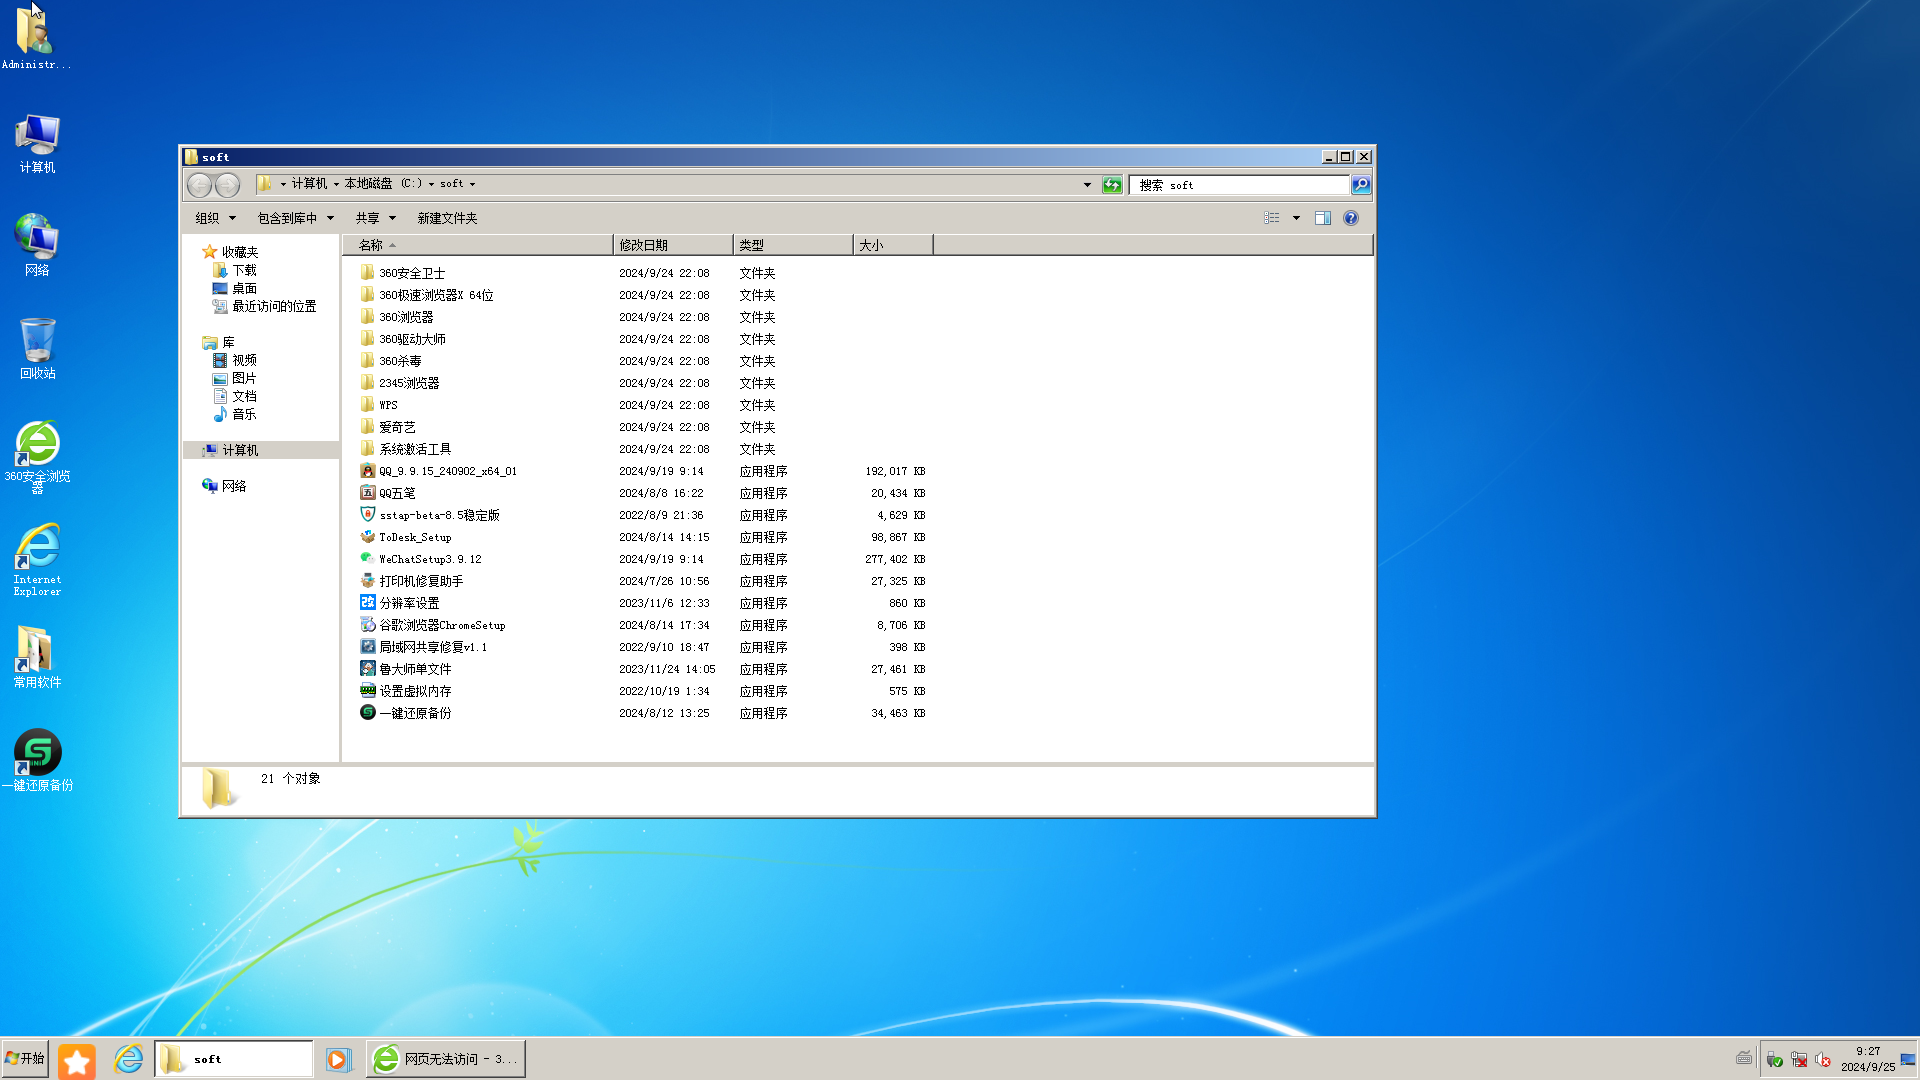The image size is (1920, 1080).
Task: Open the media player taskbar icon
Action: (x=338, y=1059)
